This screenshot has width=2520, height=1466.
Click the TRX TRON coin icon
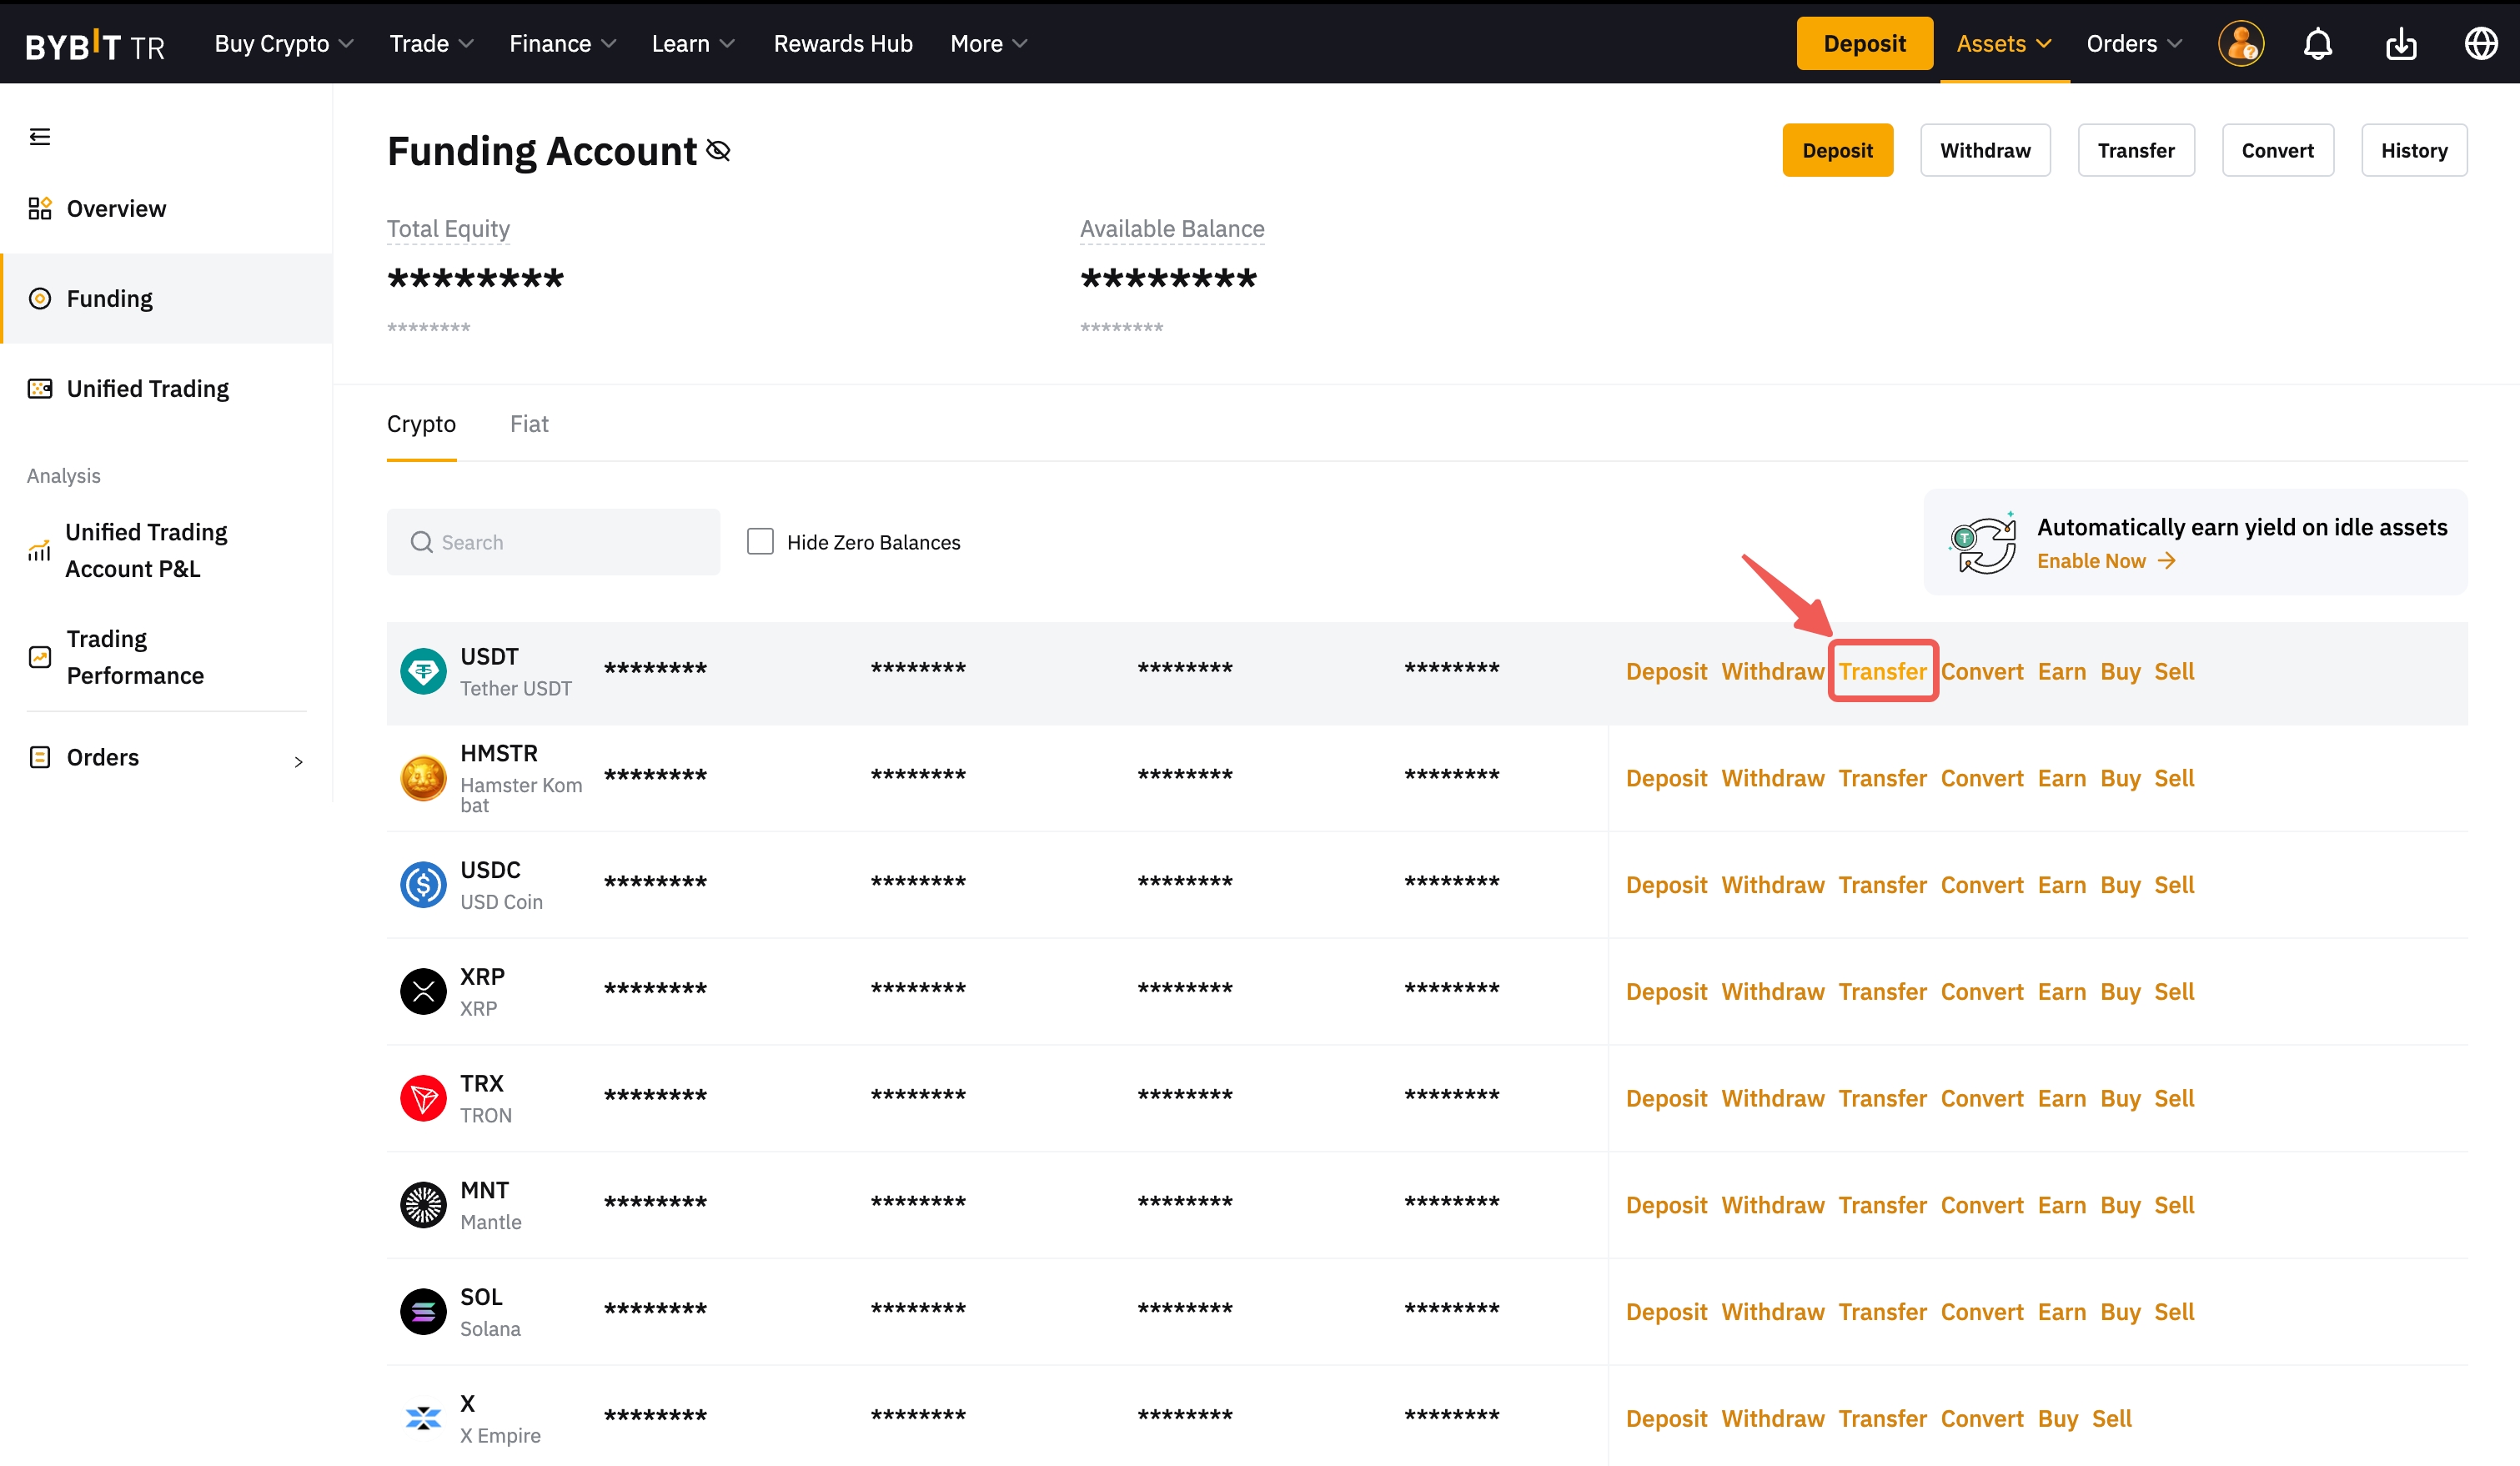pos(423,1098)
